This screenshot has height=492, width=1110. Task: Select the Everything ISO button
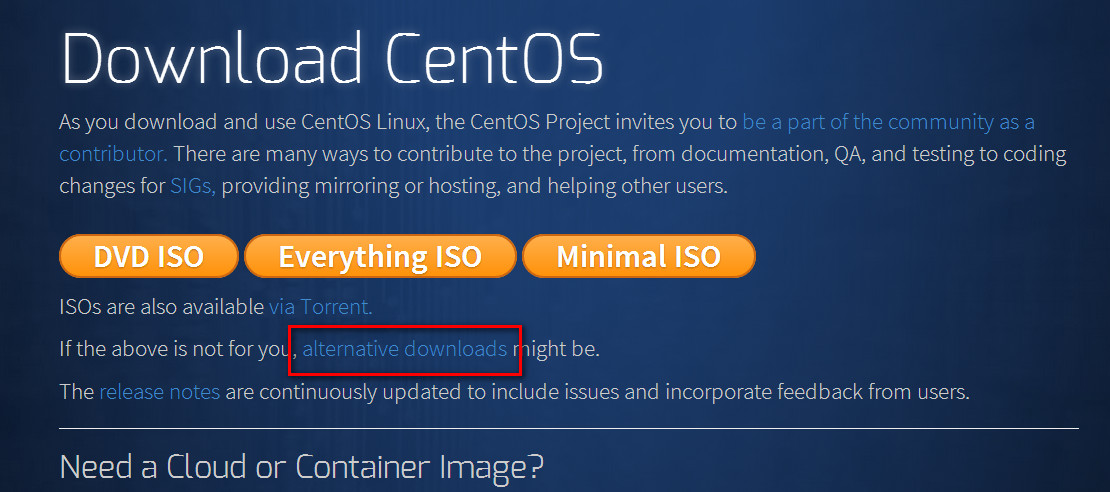pyautogui.click(x=380, y=256)
